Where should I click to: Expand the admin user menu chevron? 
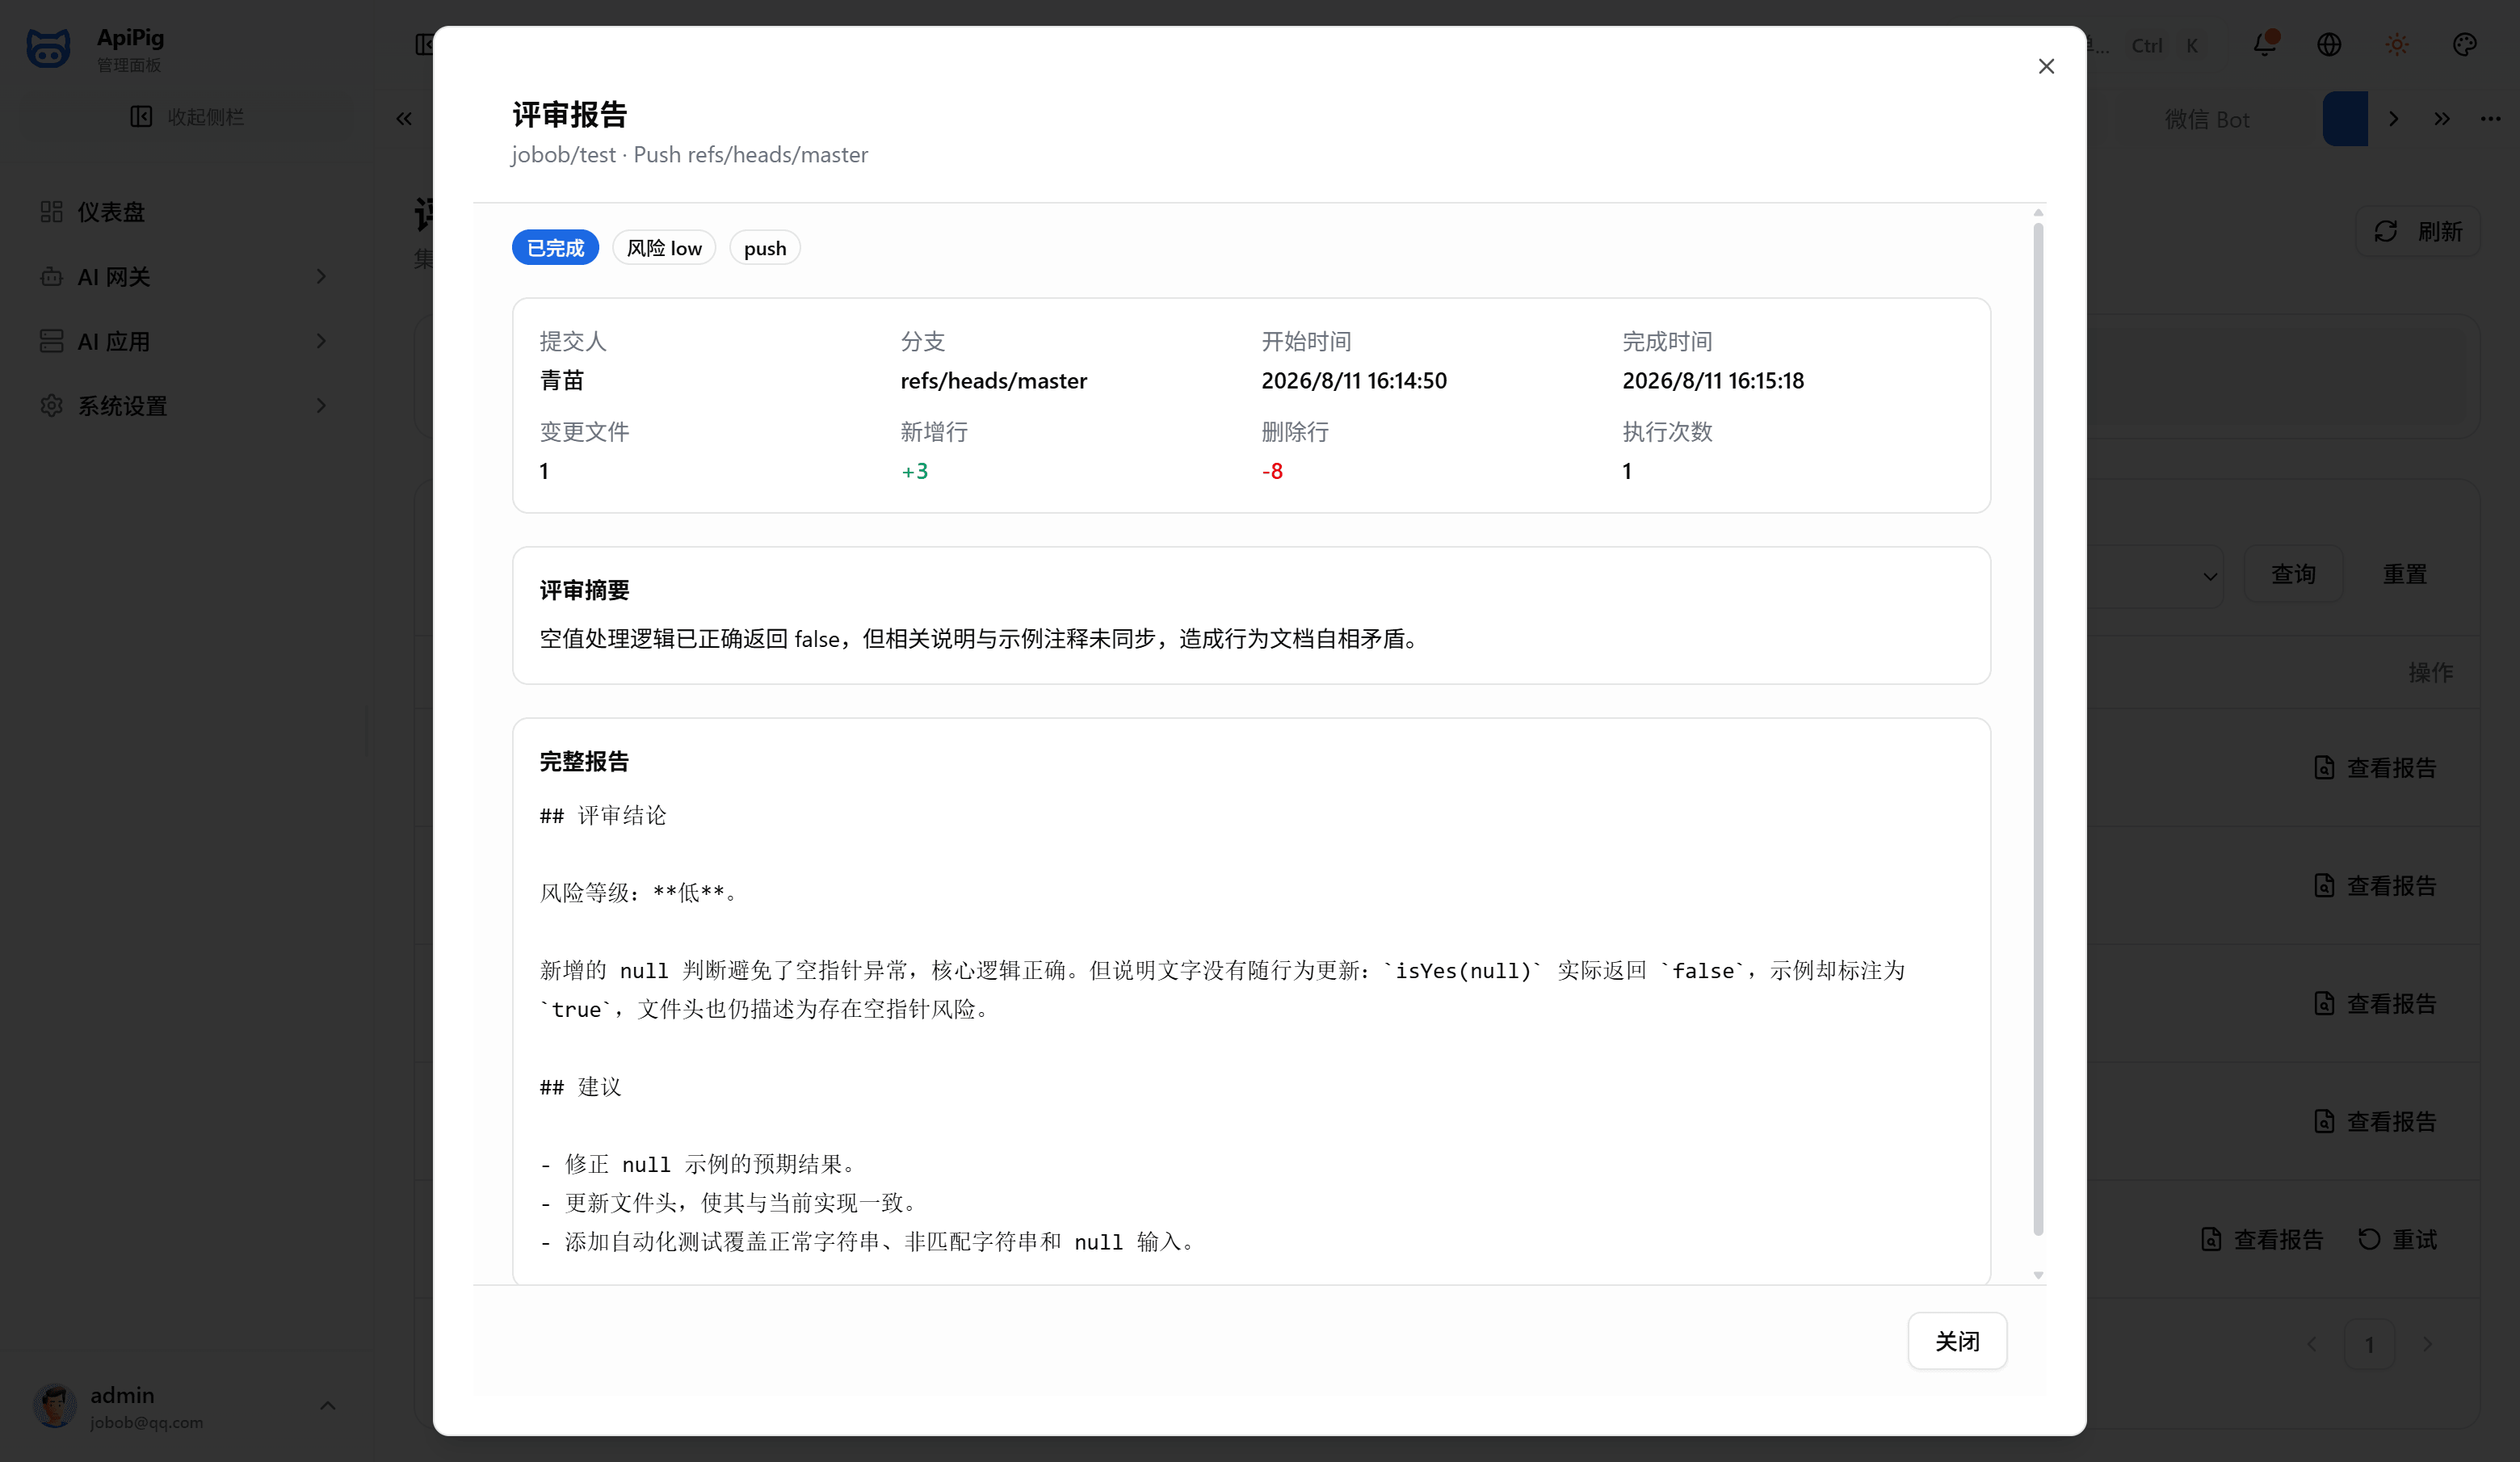pos(327,1405)
